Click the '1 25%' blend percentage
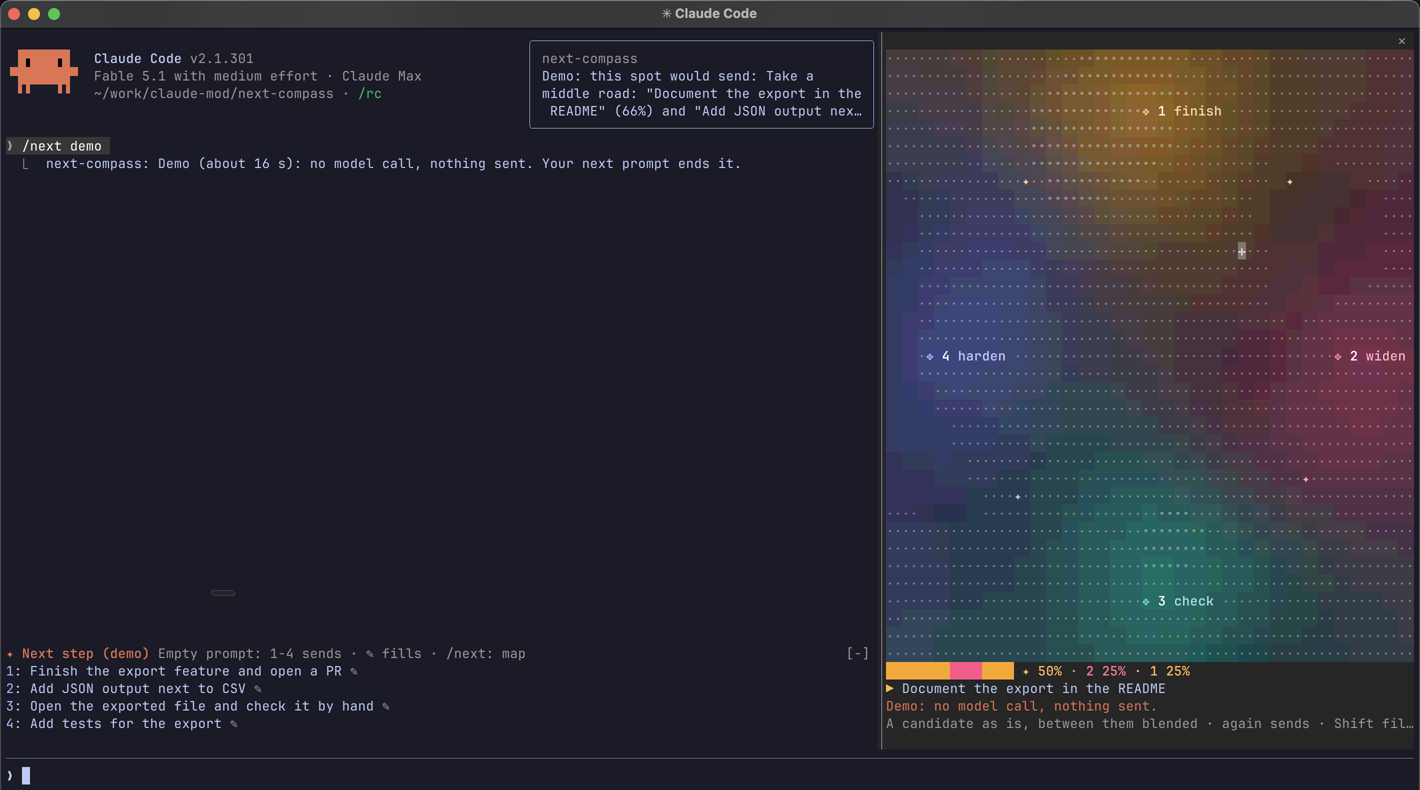Image resolution: width=1420 pixels, height=790 pixels. (1170, 671)
